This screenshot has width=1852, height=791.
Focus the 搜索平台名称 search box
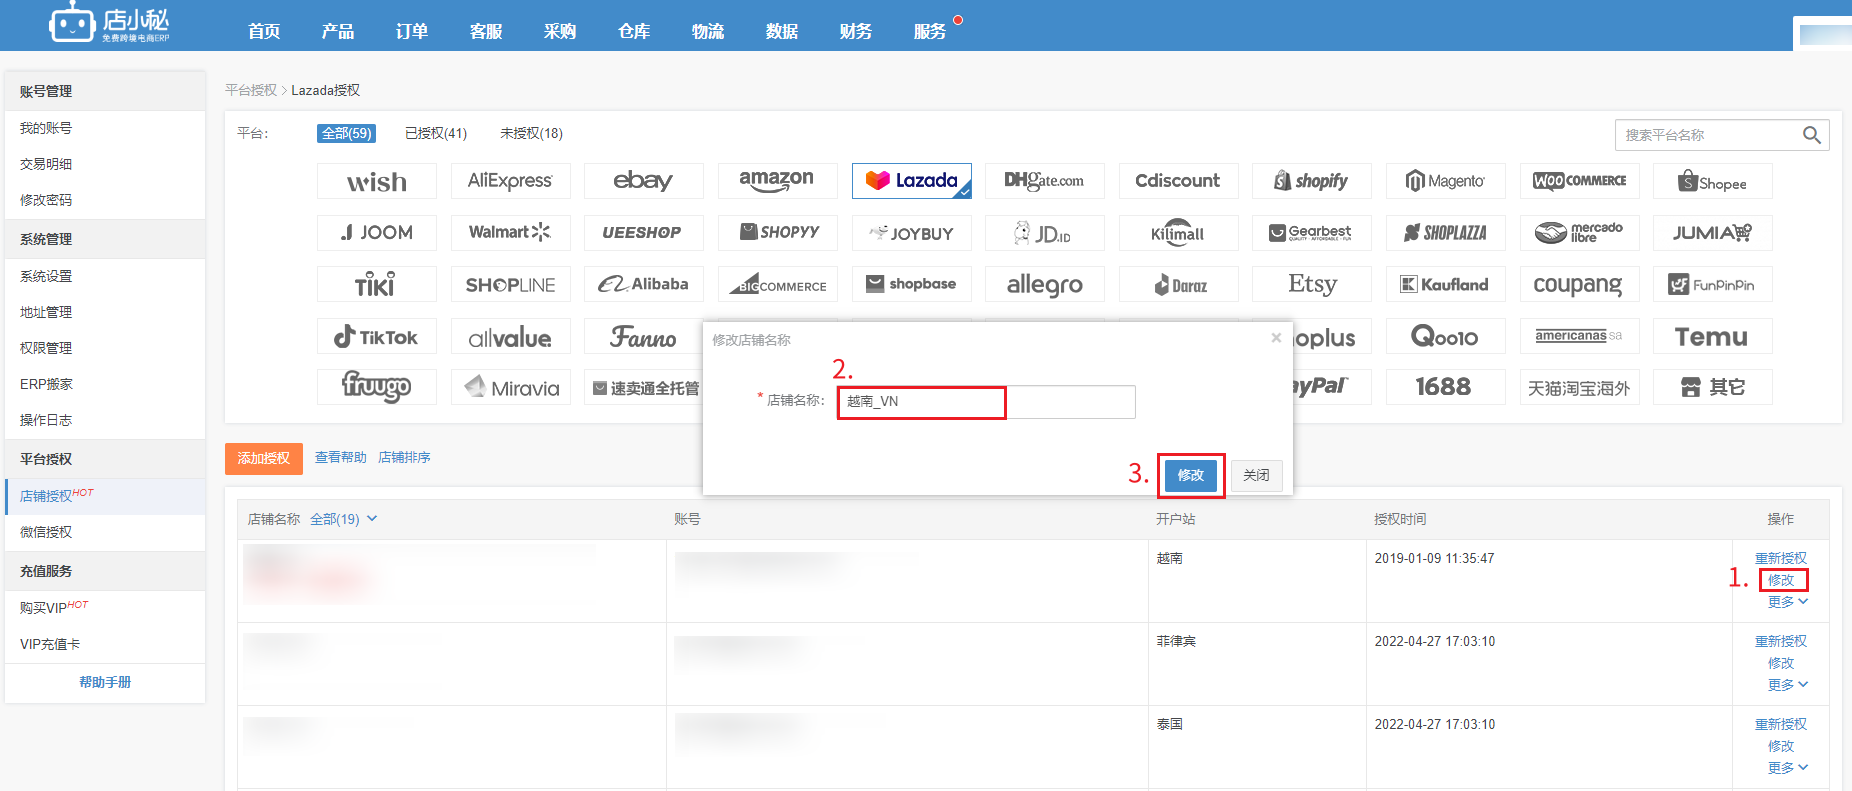(x=1710, y=135)
